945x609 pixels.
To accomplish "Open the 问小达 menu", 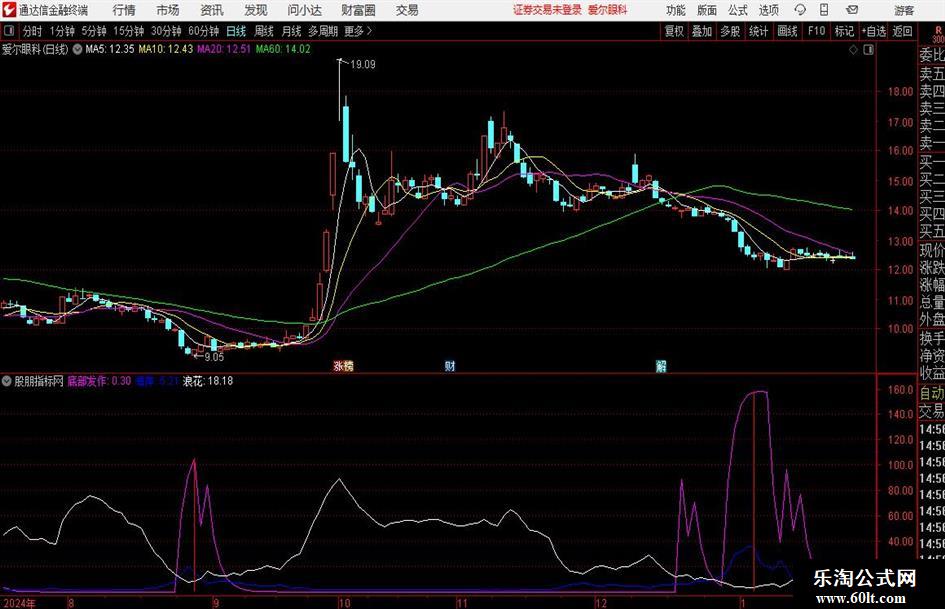I will point(304,10).
